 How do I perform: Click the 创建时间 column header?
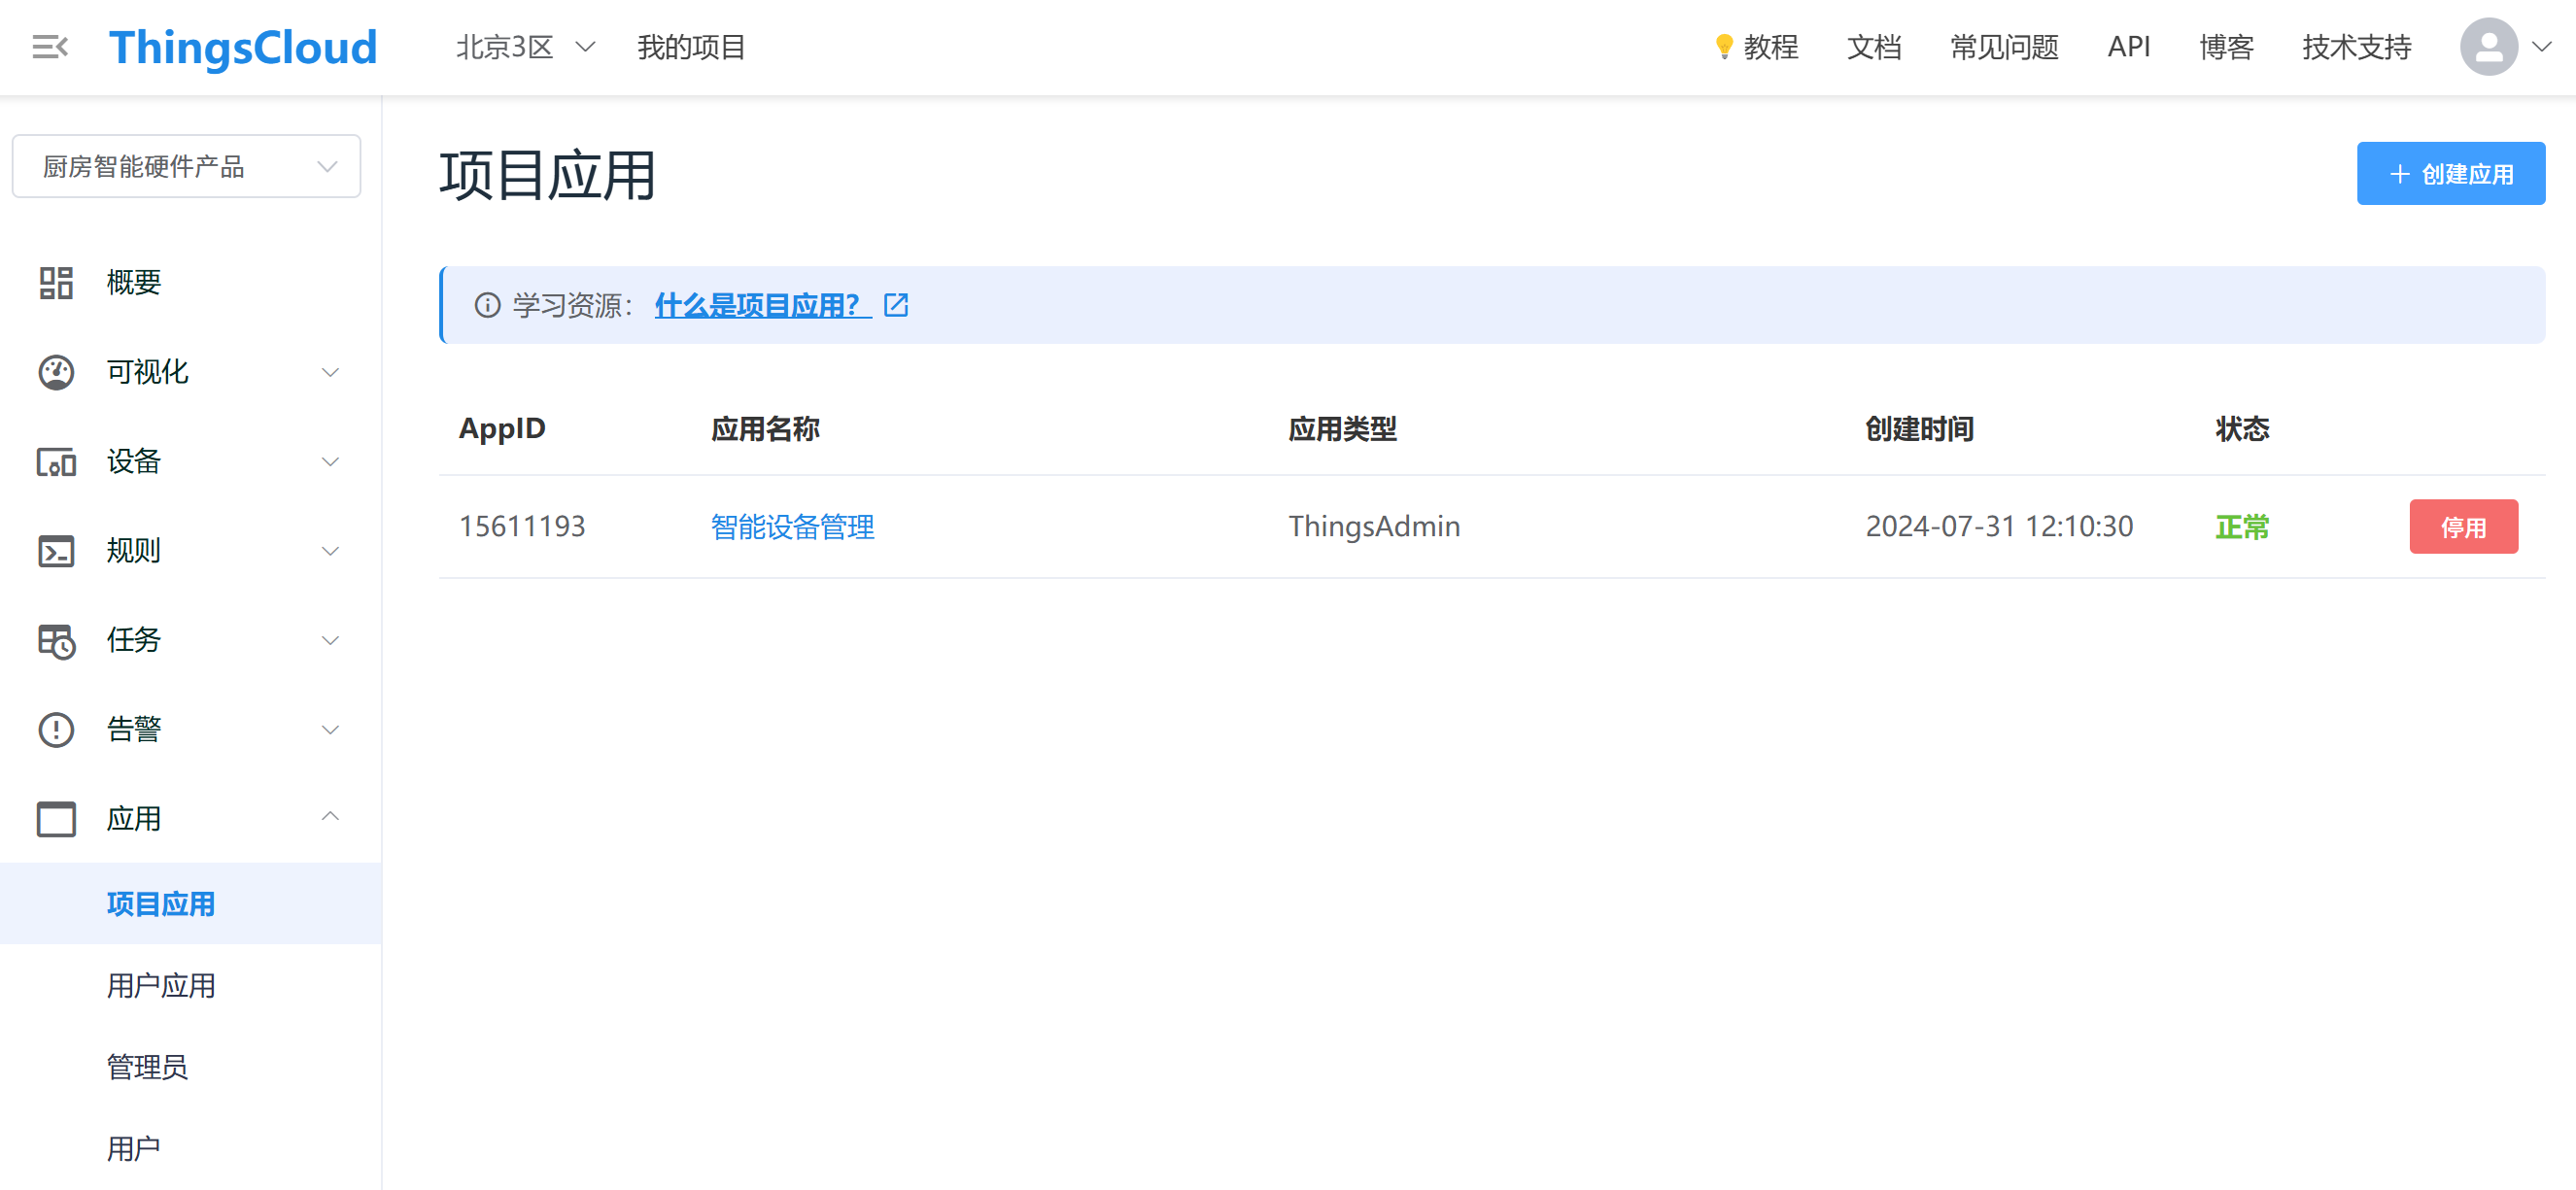click(1919, 429)
